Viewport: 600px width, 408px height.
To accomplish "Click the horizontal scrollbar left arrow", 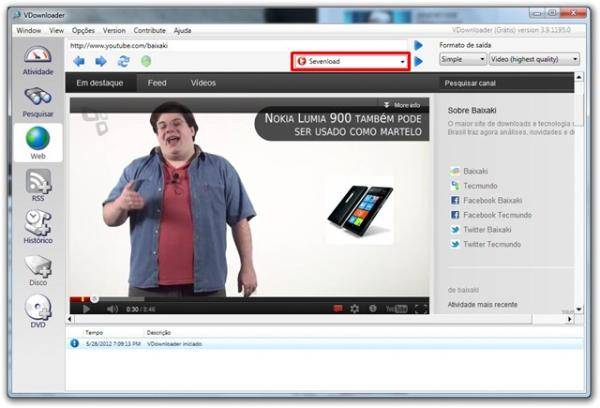I will click(70, 319).
